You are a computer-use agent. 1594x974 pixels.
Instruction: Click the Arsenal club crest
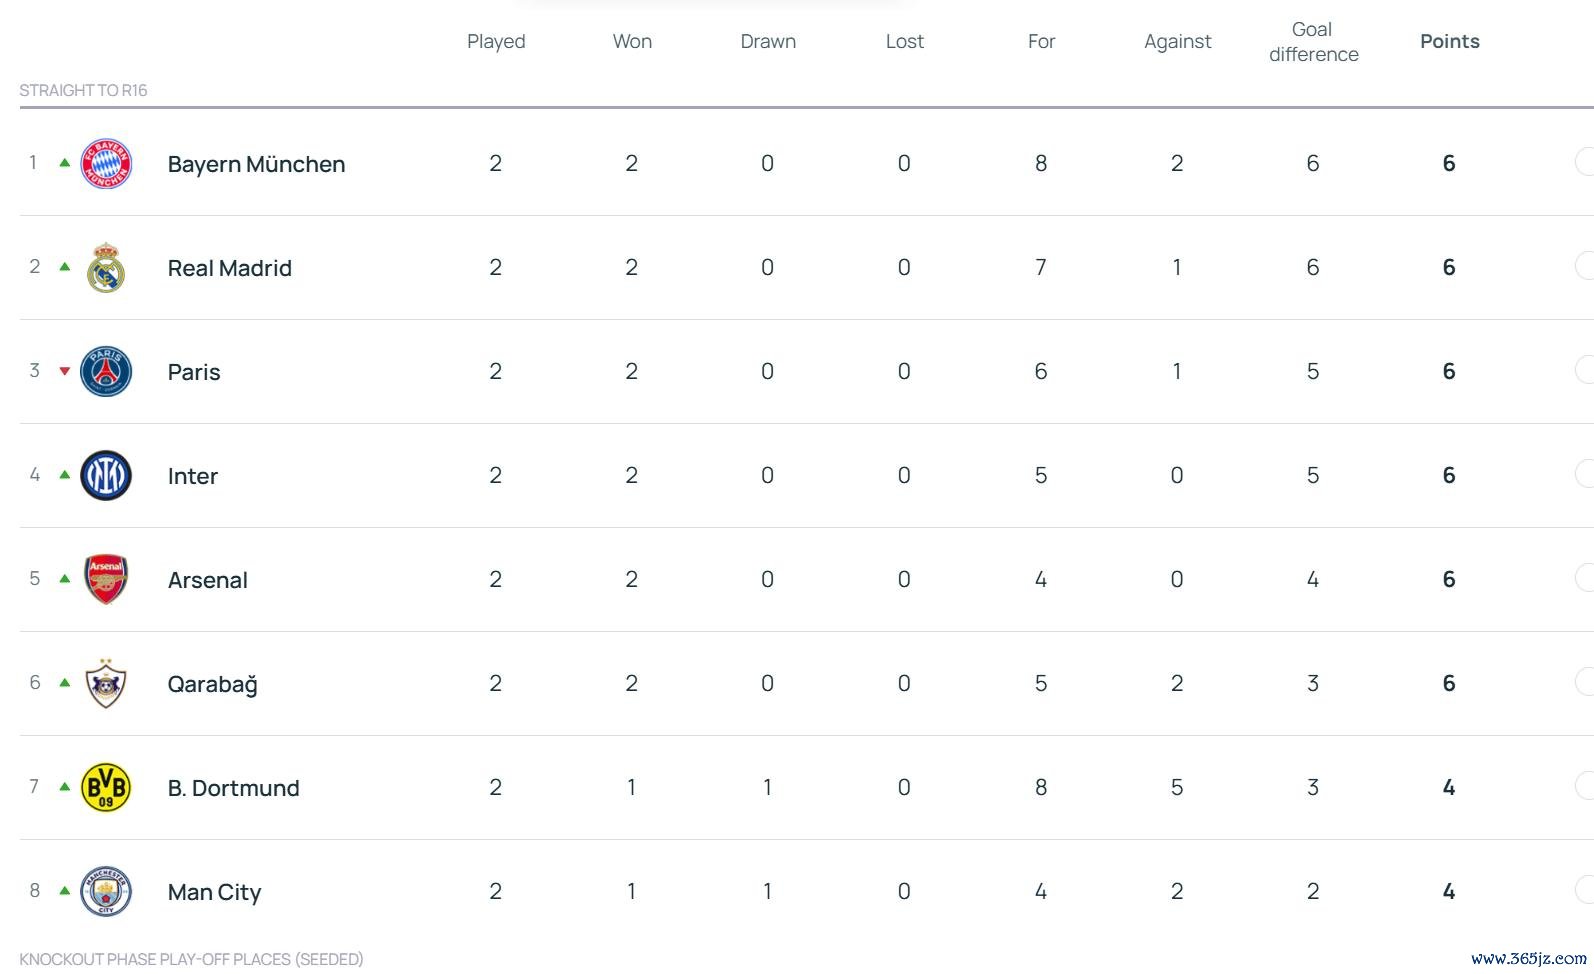point(106,580)
